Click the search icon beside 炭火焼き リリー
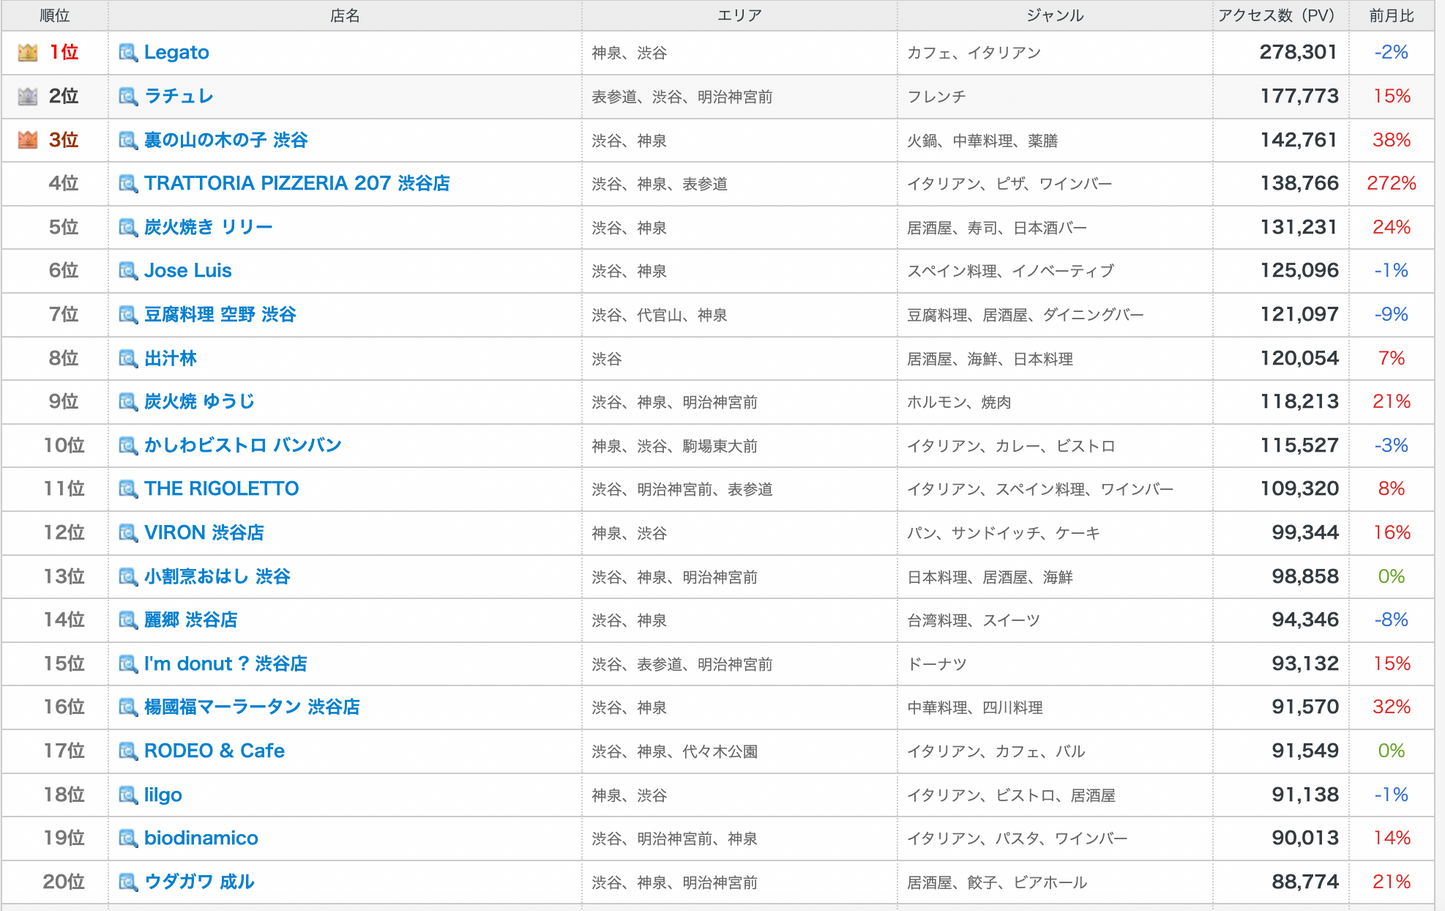Viewport: 1445px width, 911px height. tap(128, 227)
